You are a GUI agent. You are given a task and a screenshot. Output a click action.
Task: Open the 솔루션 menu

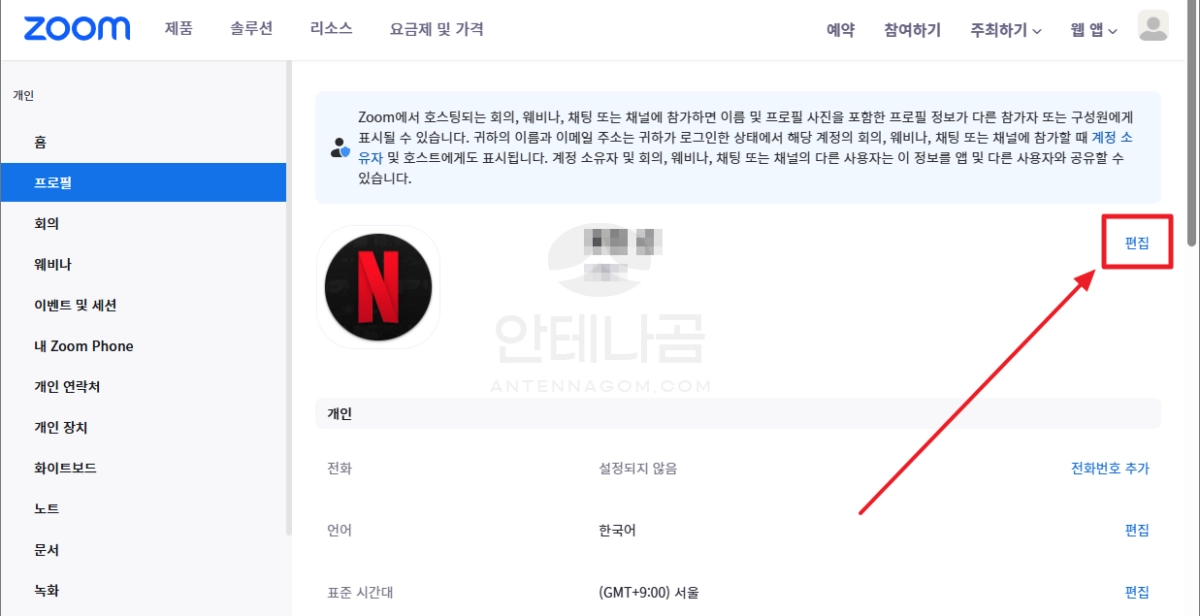(x=252, y=29)
